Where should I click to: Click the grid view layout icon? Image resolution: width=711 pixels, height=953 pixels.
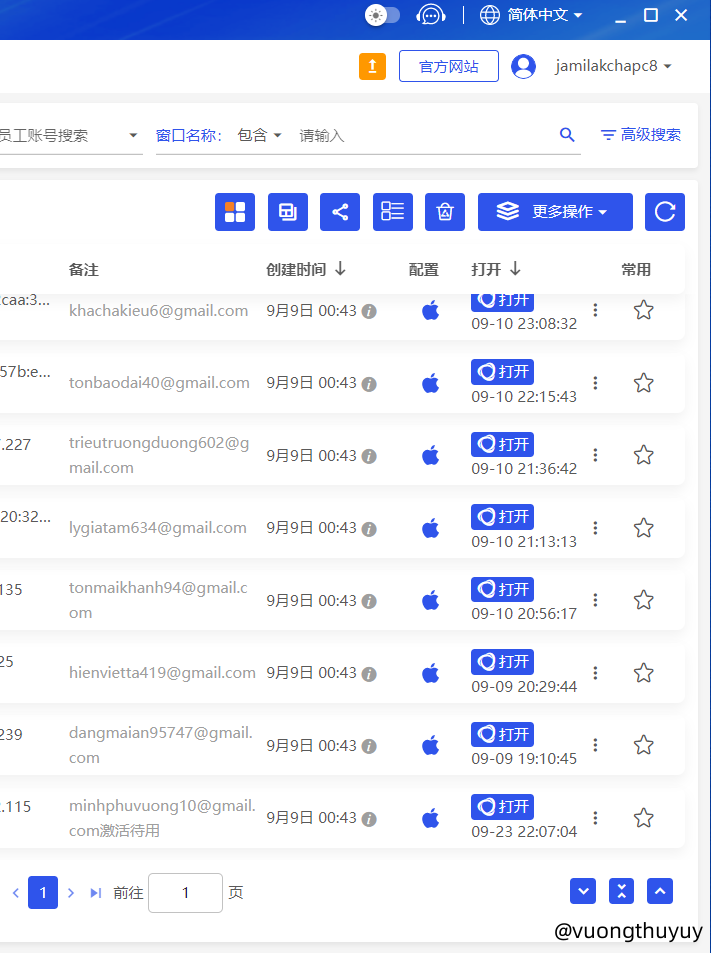pyautogui.click(x=235, y=212)
